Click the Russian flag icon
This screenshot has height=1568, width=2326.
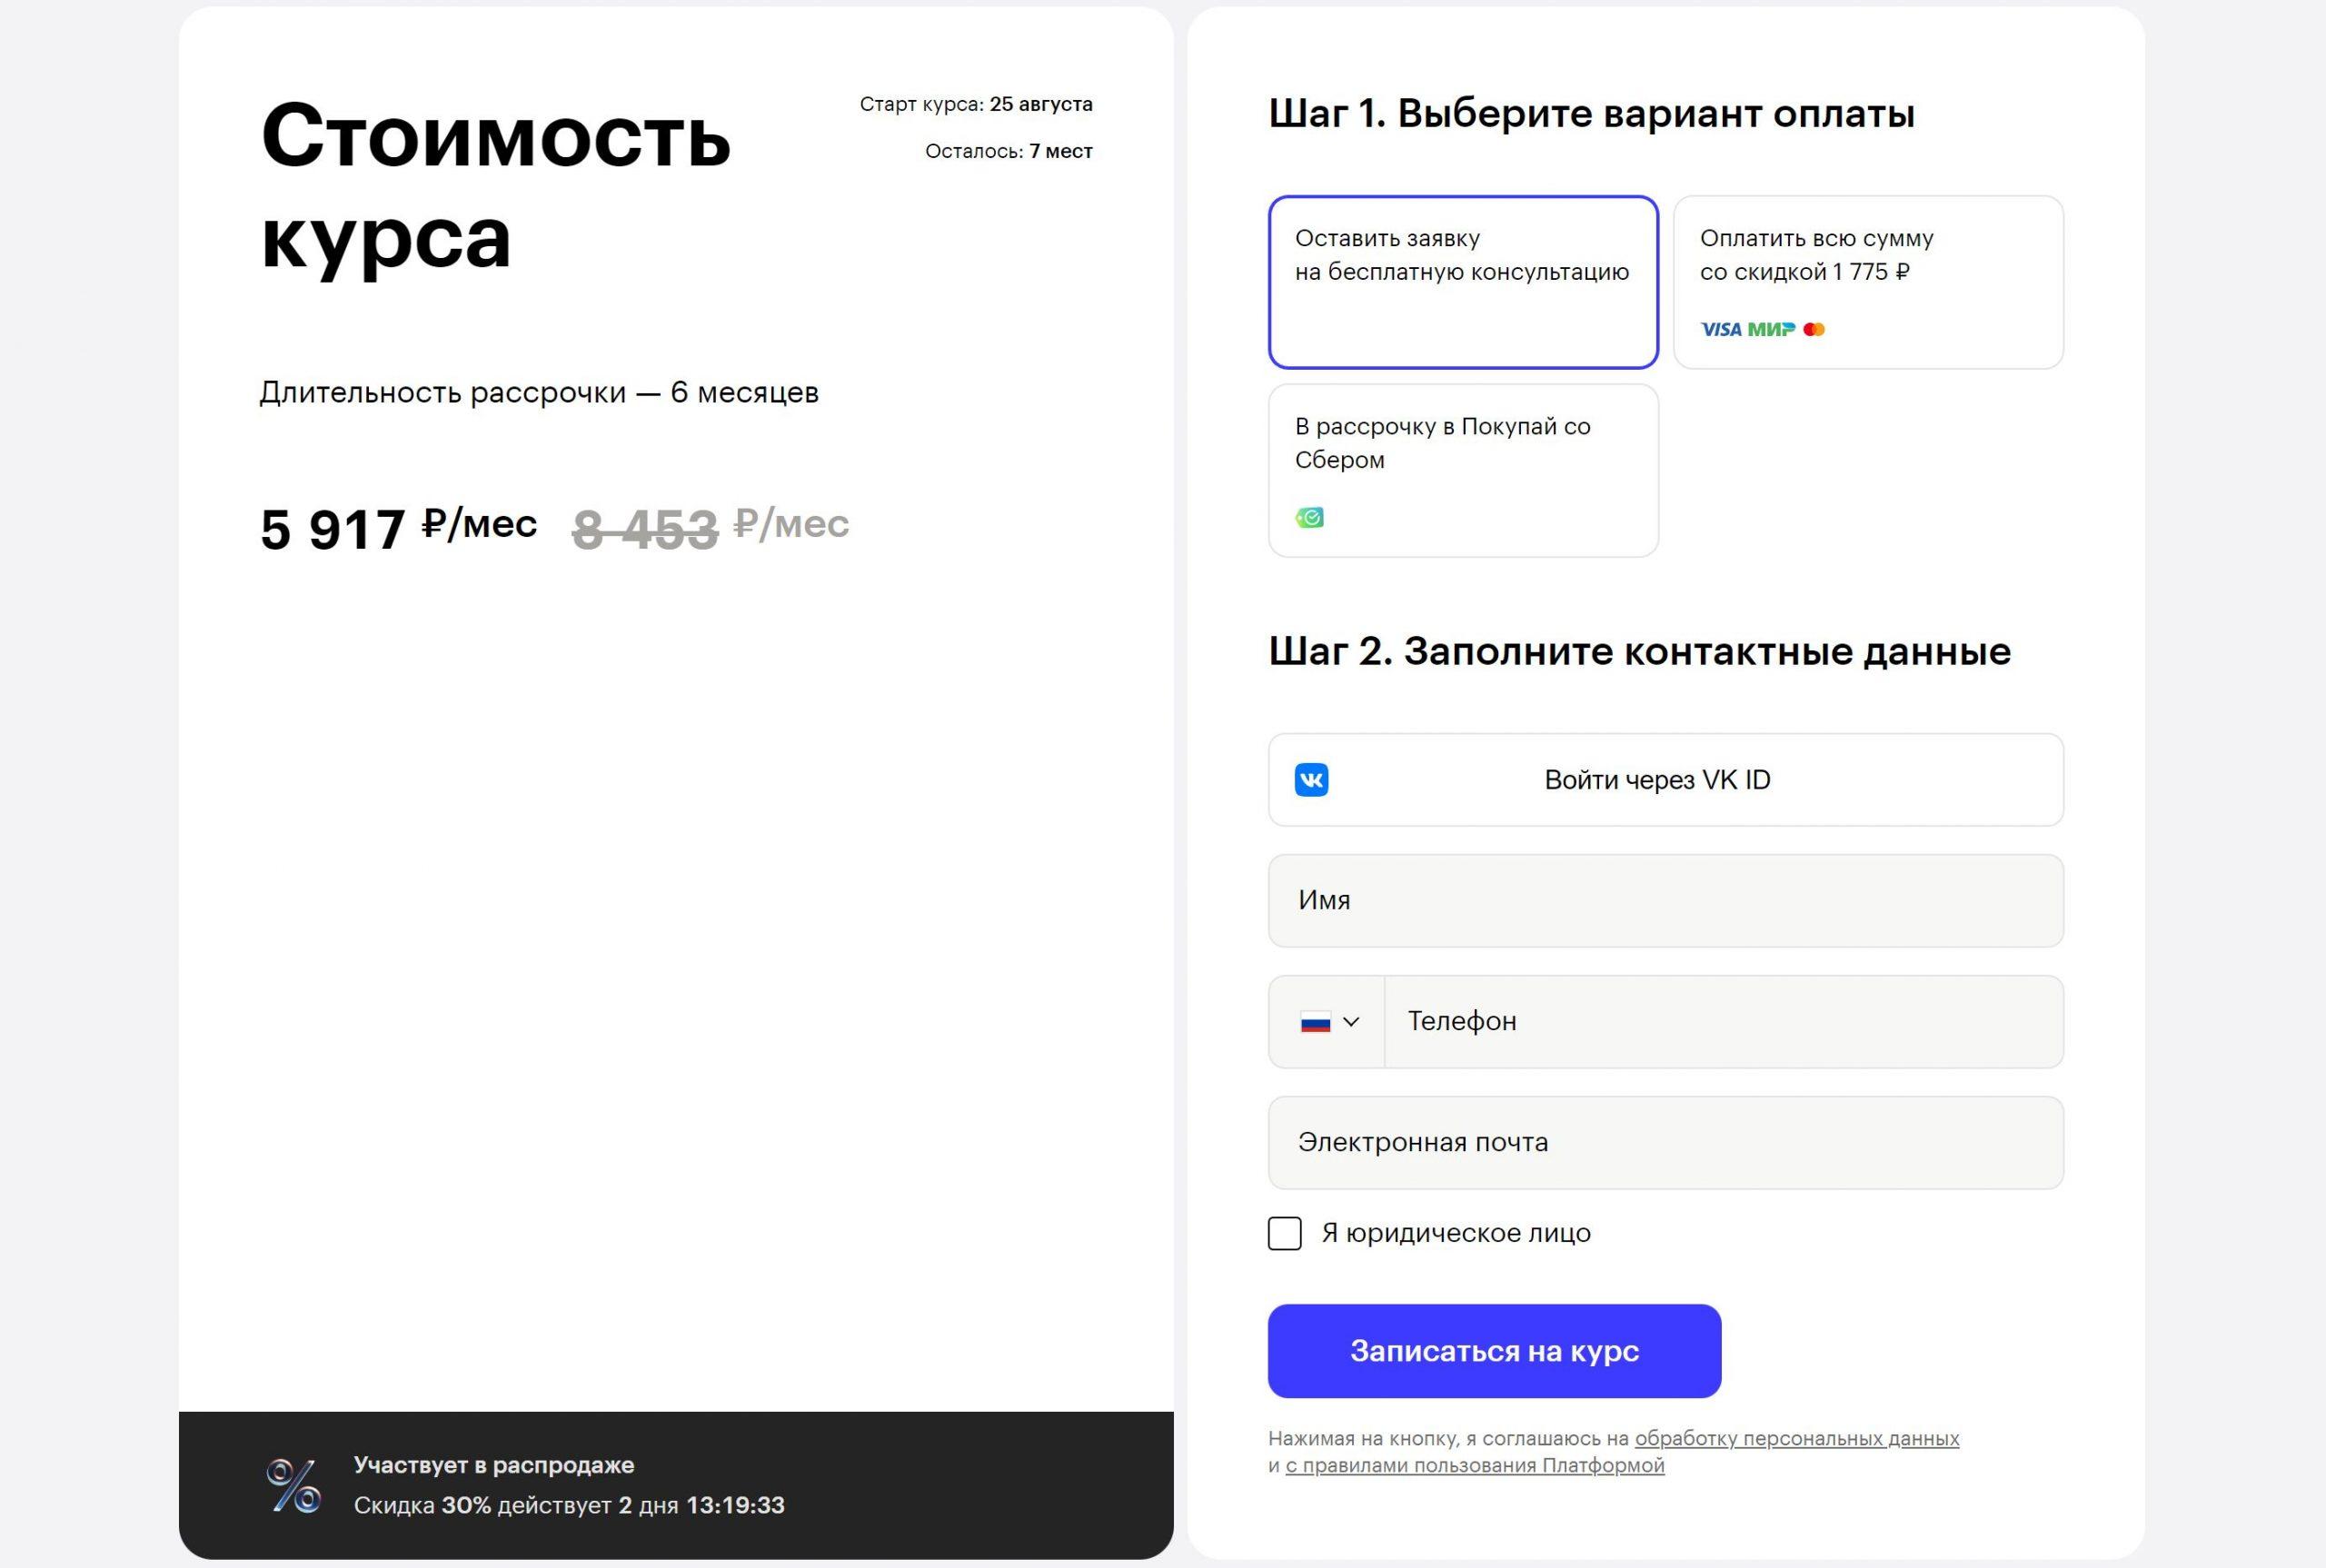(x=1315, y=1022)
